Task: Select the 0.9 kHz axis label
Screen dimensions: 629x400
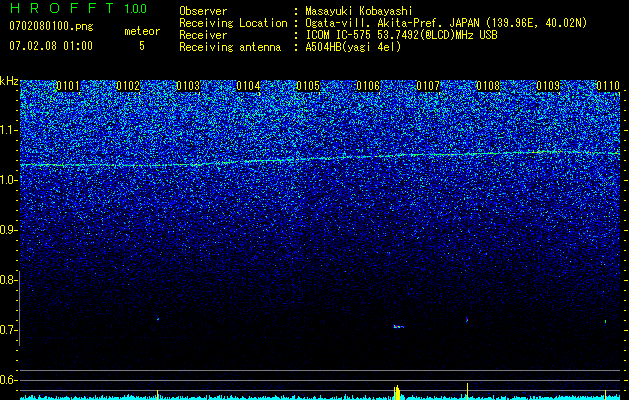Action: tap(8, 230)
